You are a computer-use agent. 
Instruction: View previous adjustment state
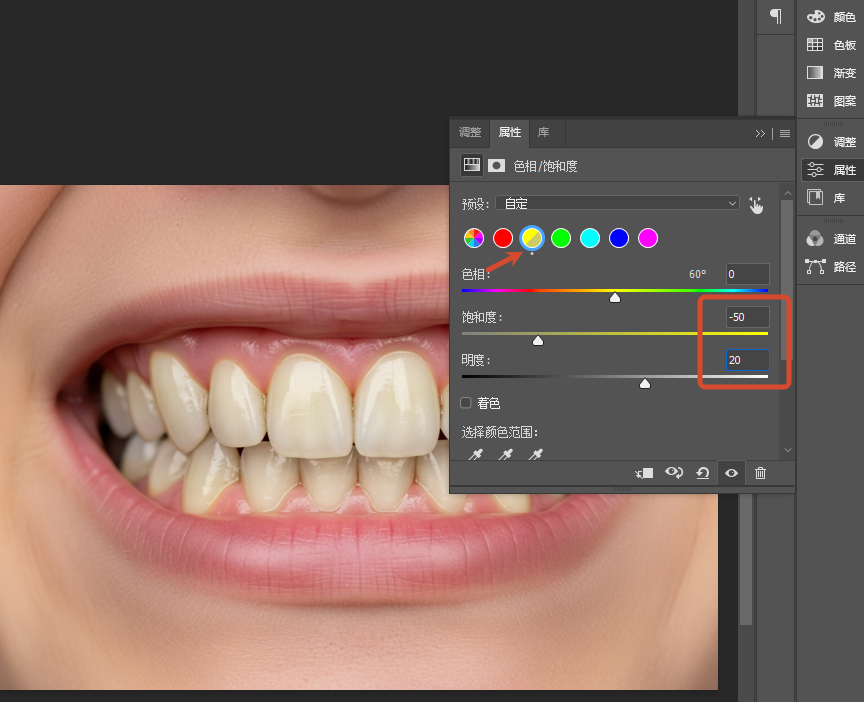click(674, 473)
